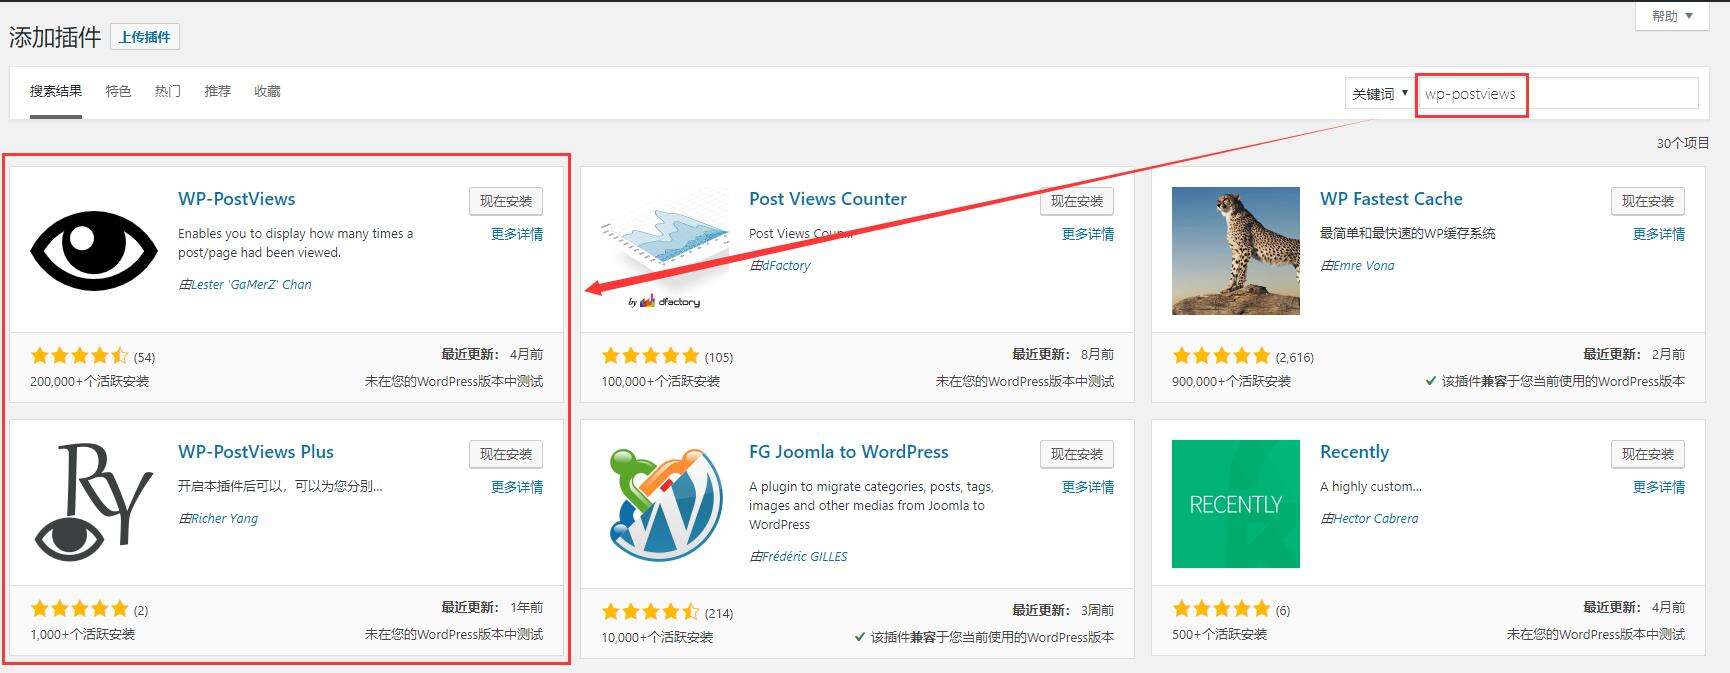Open the WP Fastest Cache cheetah image
The height and width of the screenshot is (673, 1730).
click(x=1236, y=251)
